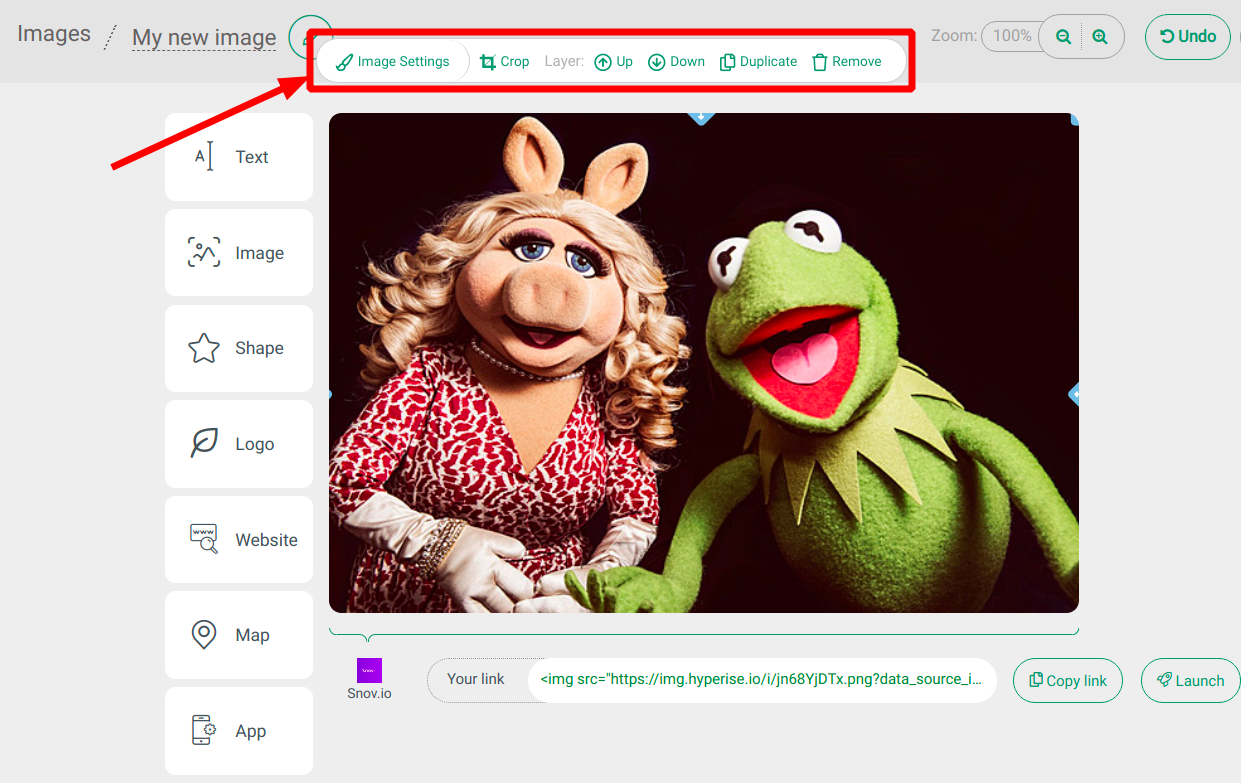This screenshot has width=1241, height=783.
Task: Click the Text cursor icon
Action: (x=204, y=157)
